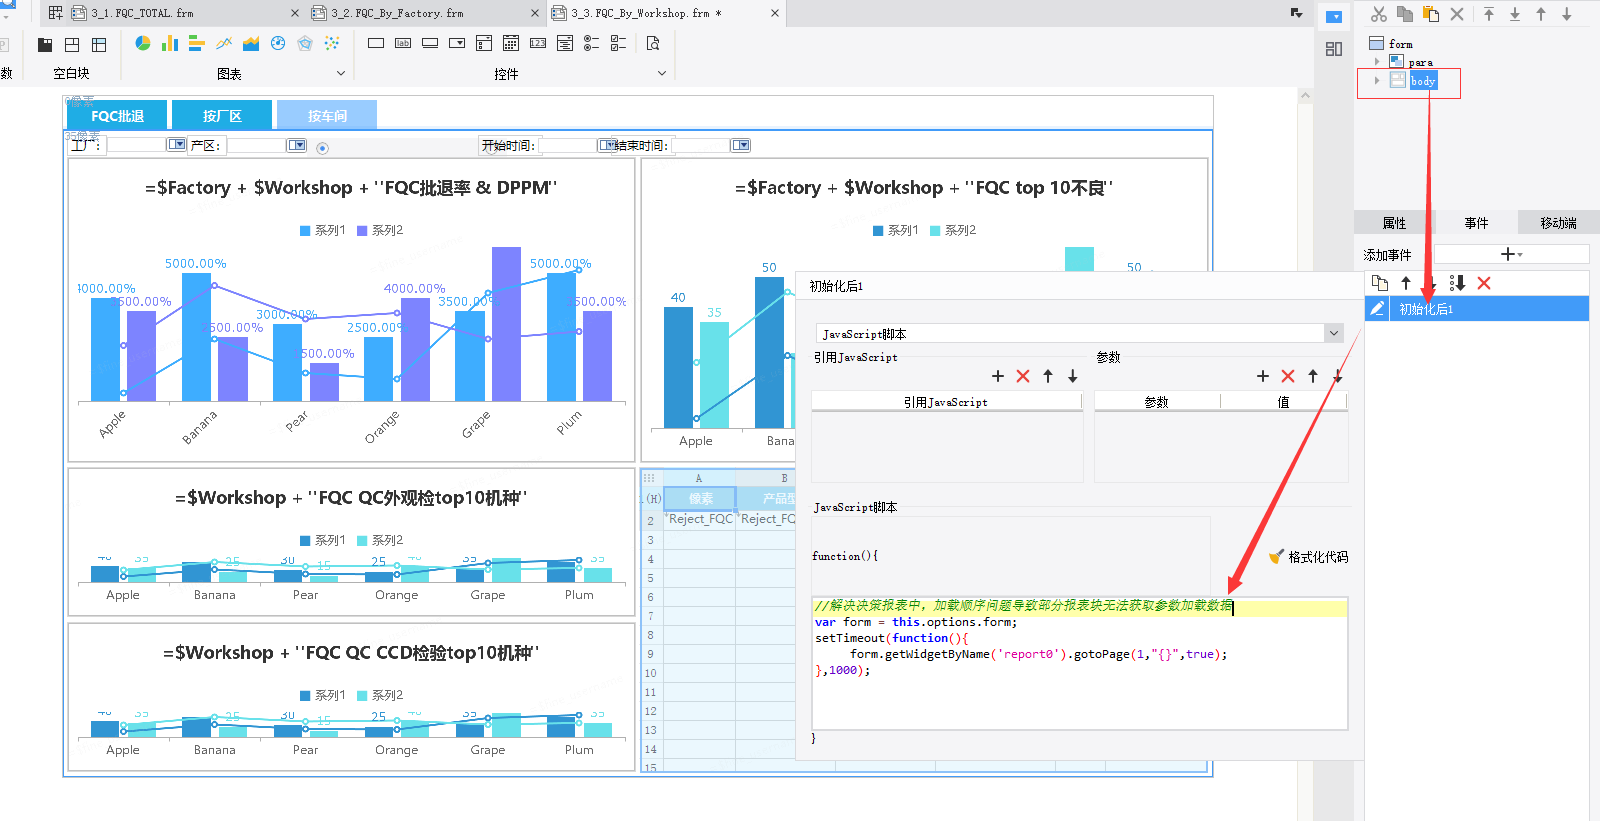Delete the selected widget with the X icon
1600x821 pixels.
click(1457, 14)
